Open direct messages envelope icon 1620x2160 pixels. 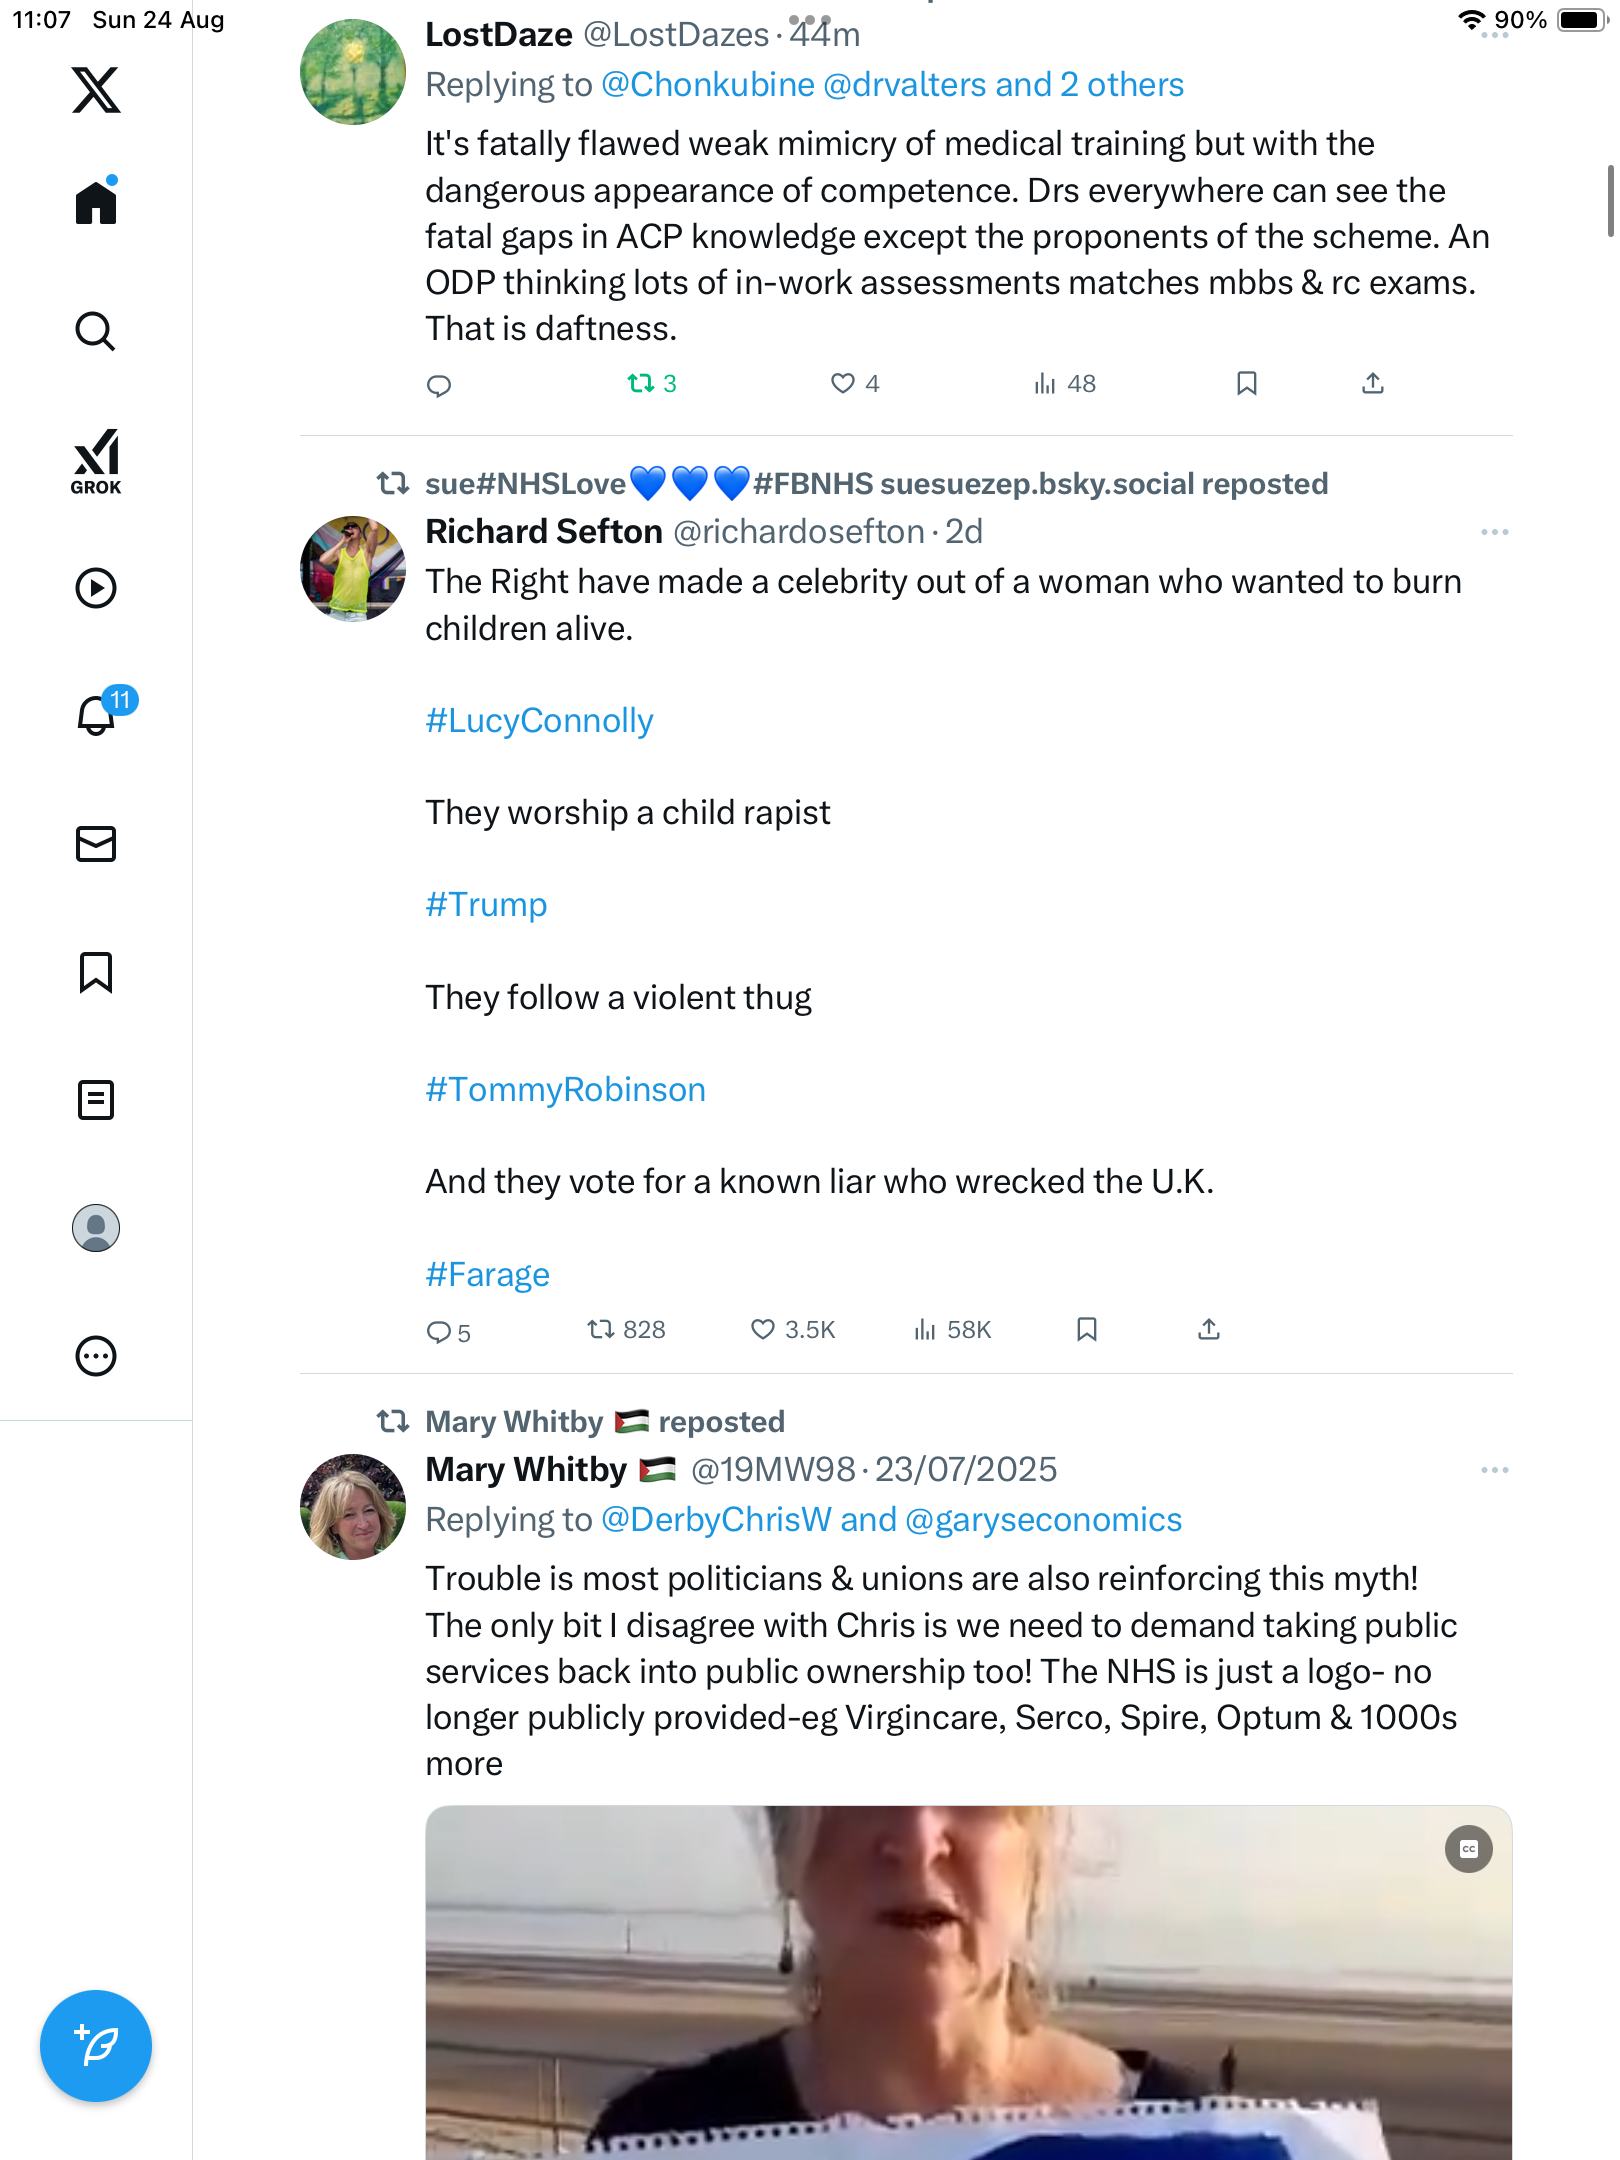click(x=96, y=844)
